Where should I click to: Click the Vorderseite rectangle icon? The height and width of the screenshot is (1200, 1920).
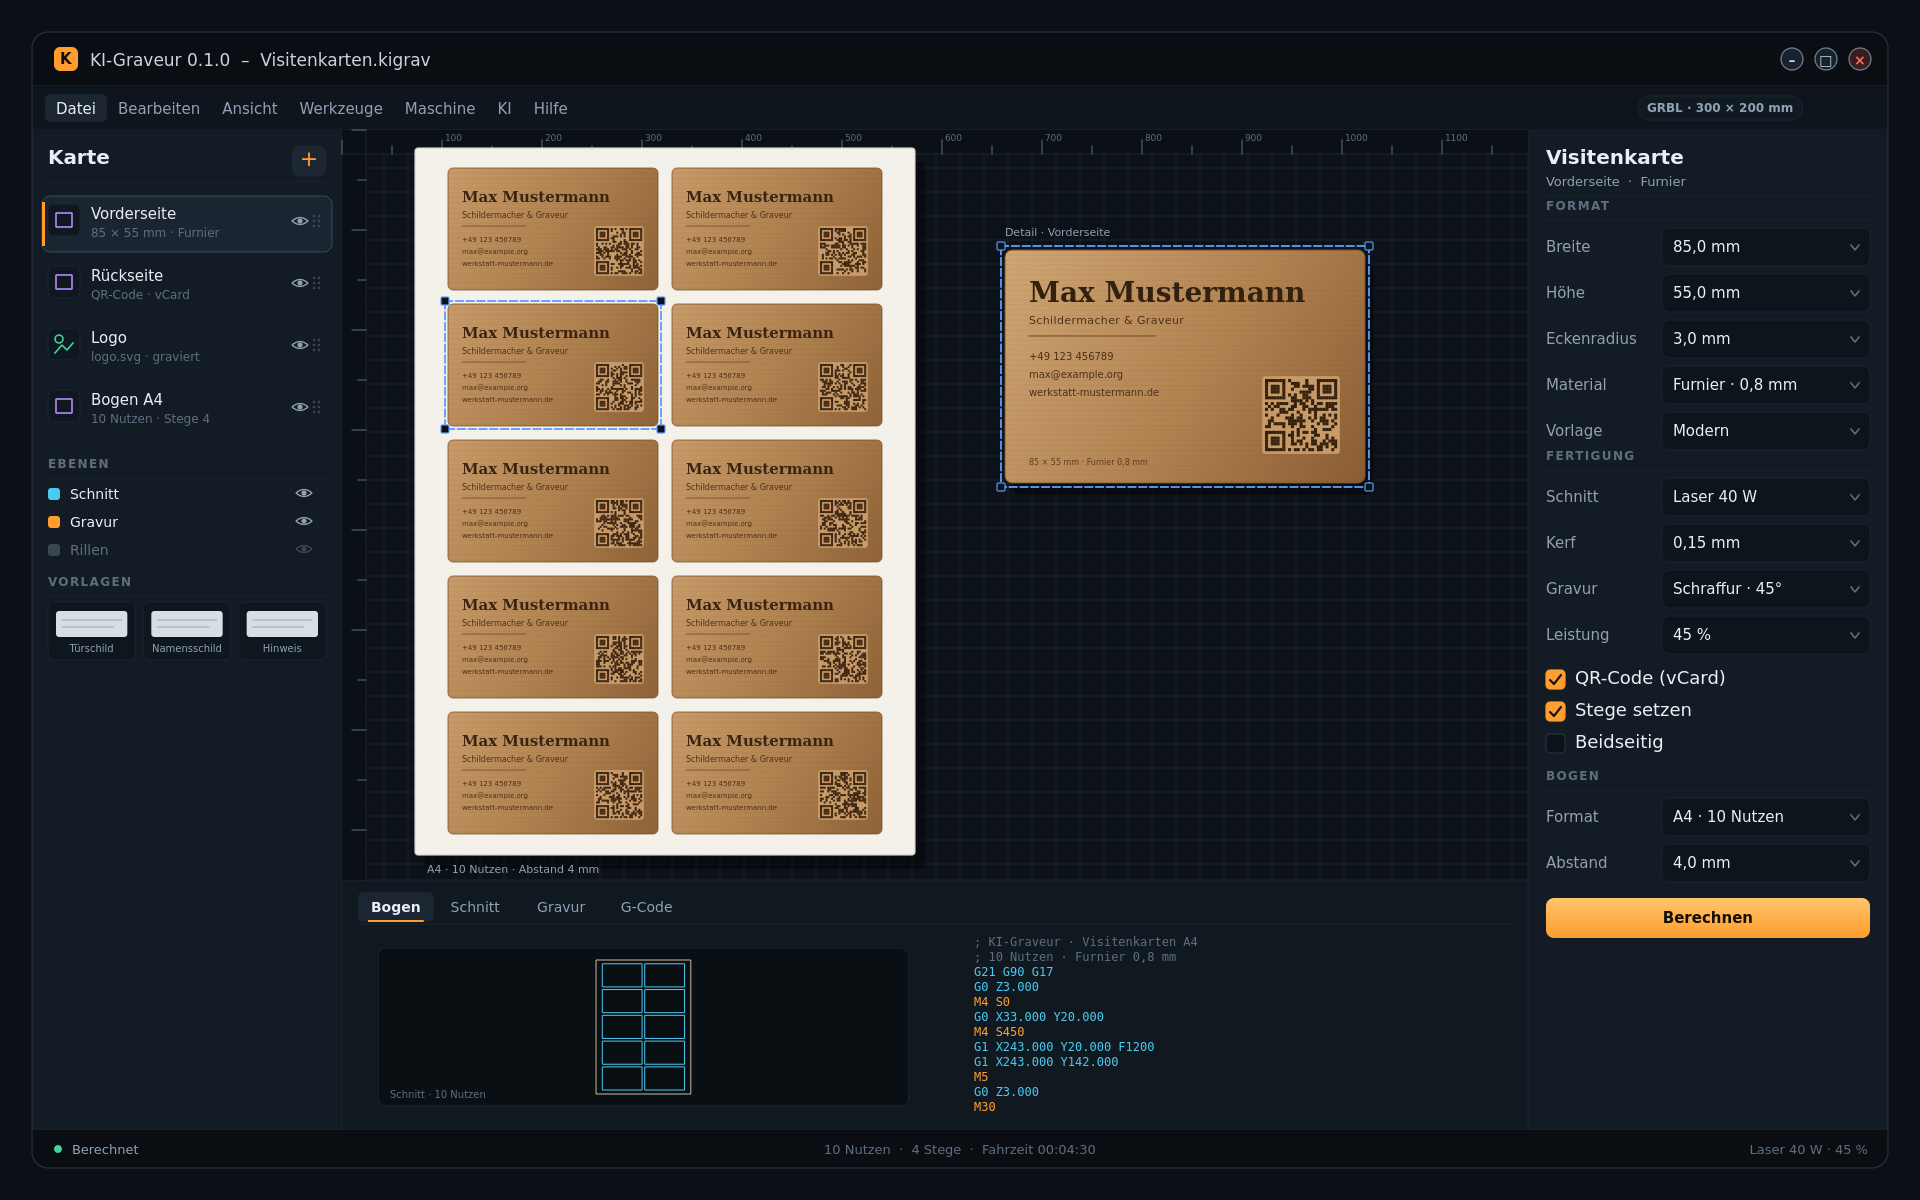(x=64, y=220)
